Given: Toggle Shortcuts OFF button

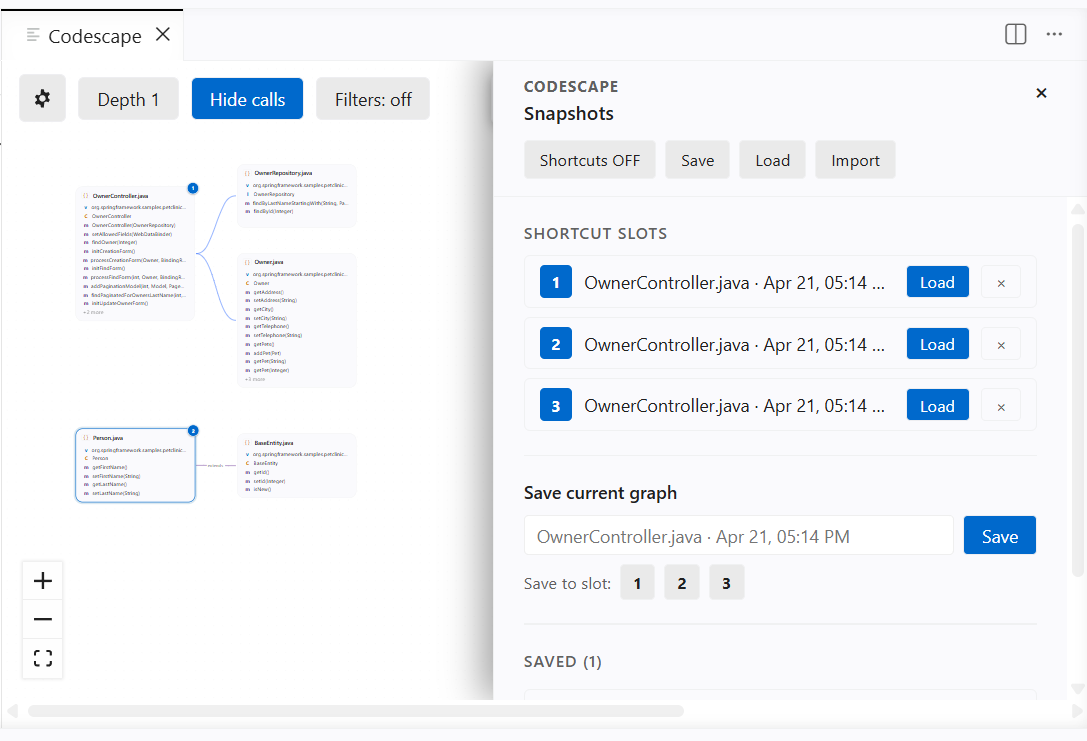Looking at the screenshot, I should point(590,160).
